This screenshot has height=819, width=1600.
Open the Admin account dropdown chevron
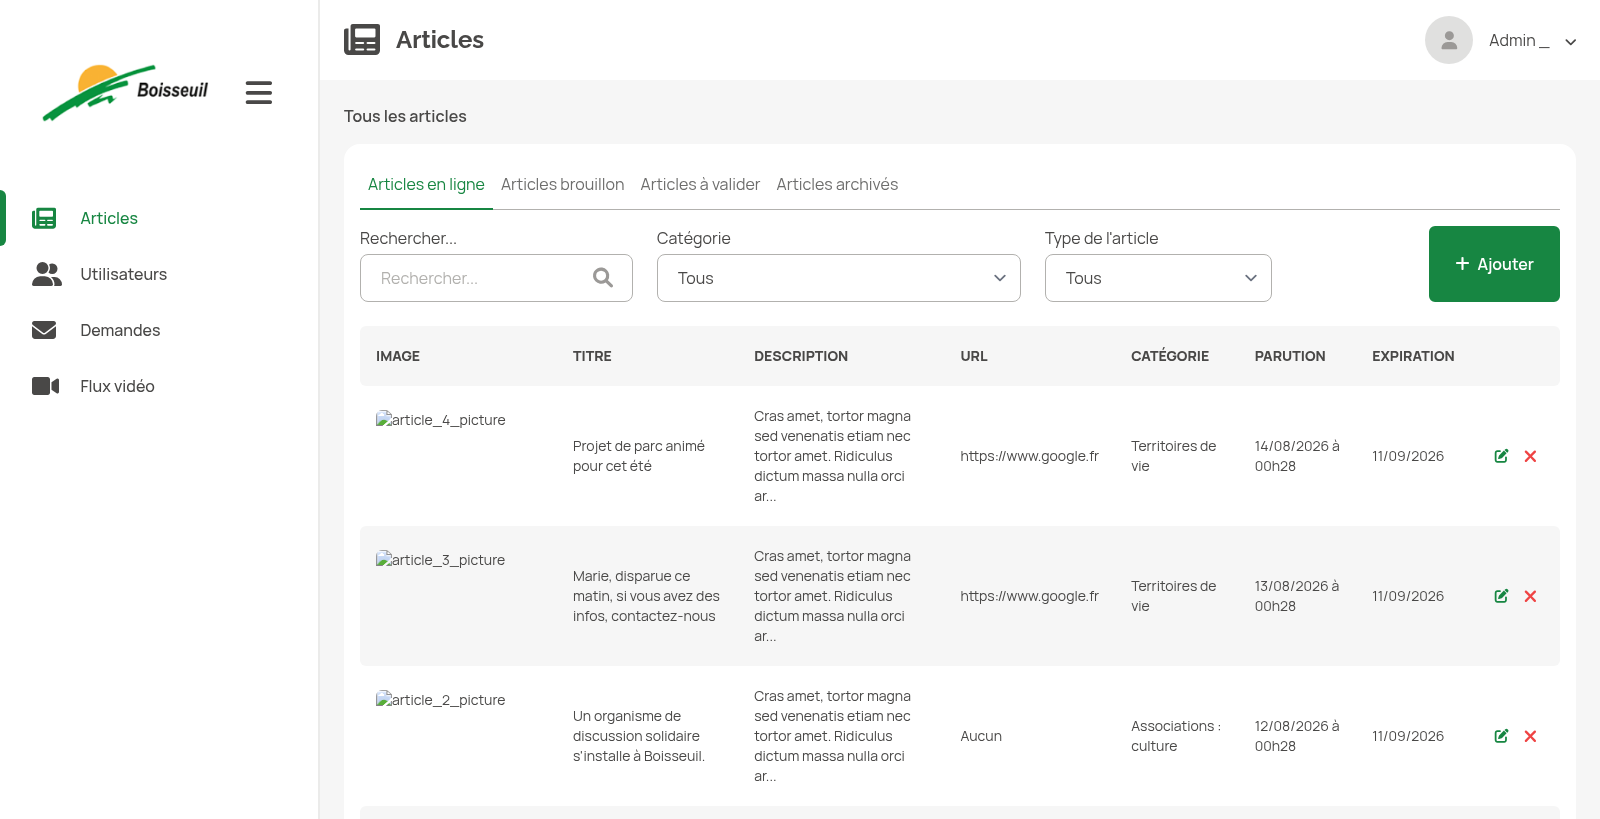(1571, 42)
